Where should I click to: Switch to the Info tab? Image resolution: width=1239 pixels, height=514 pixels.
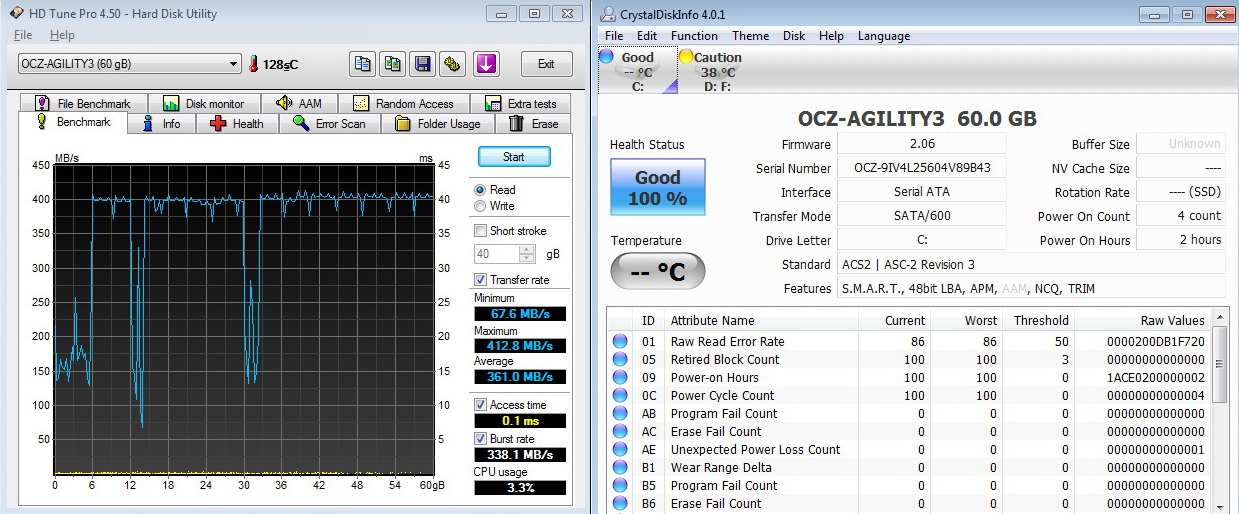(x=161, y=124)
